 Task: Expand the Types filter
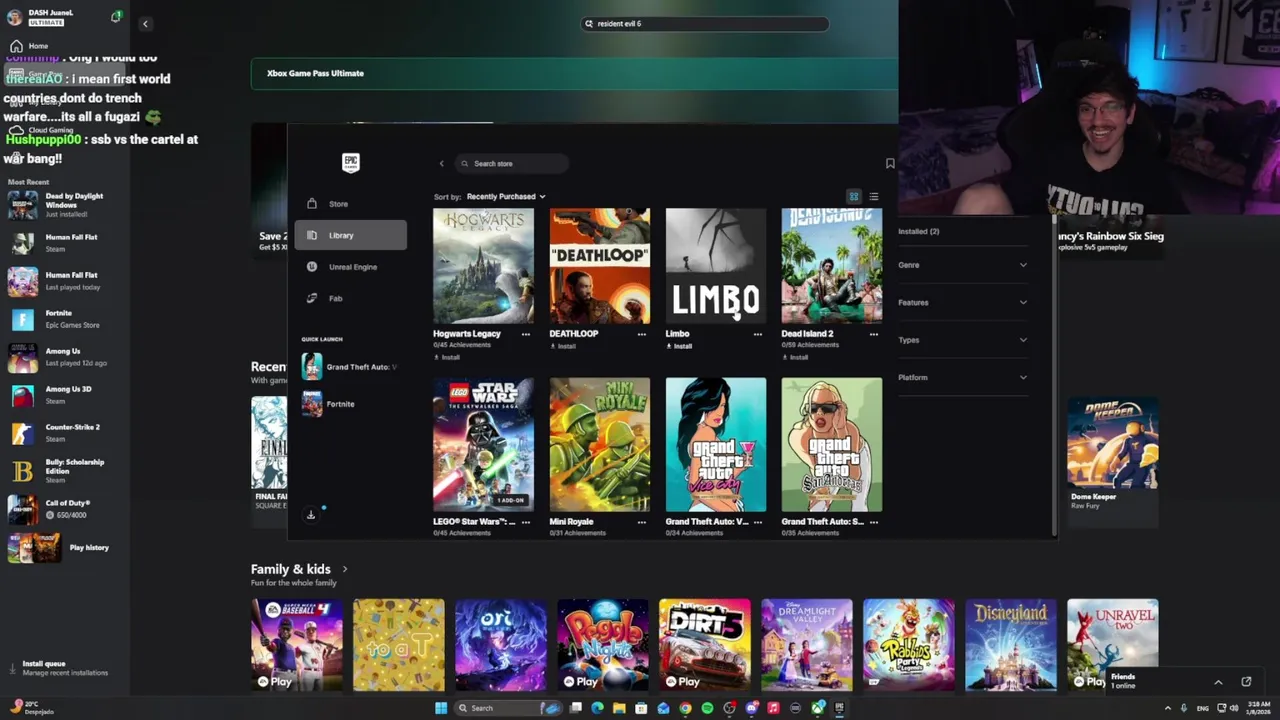pos(962,340)
